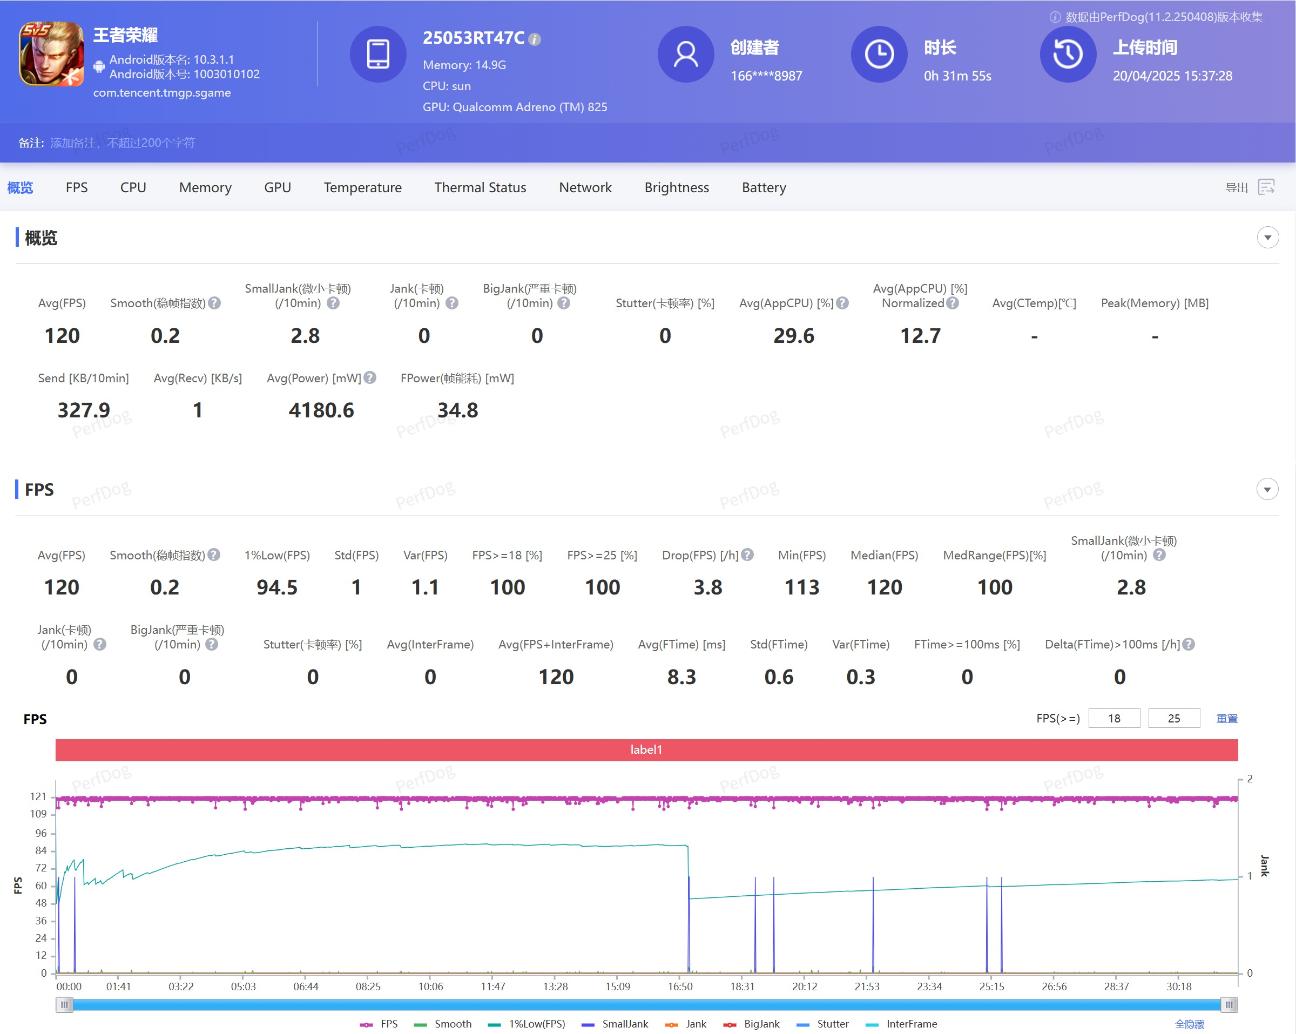Viewport: 1296px width, 1034px height.
Task: Switch to the Temperature tab
Action: pyautogui.click(x=363, y=187)
